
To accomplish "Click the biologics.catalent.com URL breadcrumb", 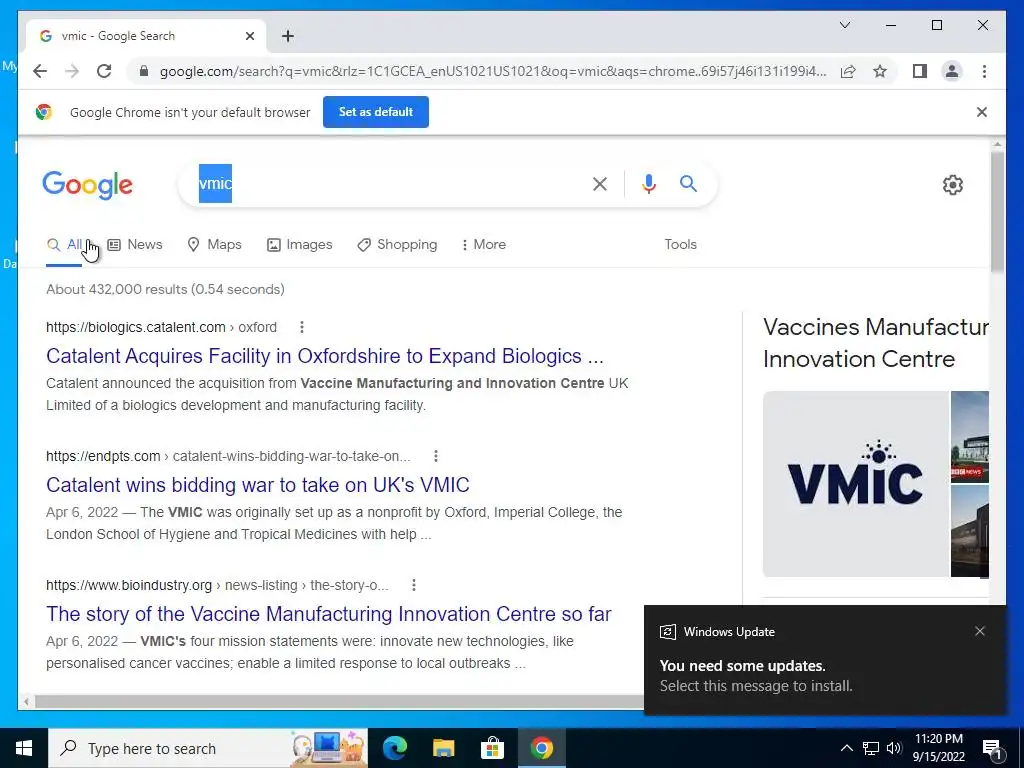I will pyautogui.click(x=161, y=327).
